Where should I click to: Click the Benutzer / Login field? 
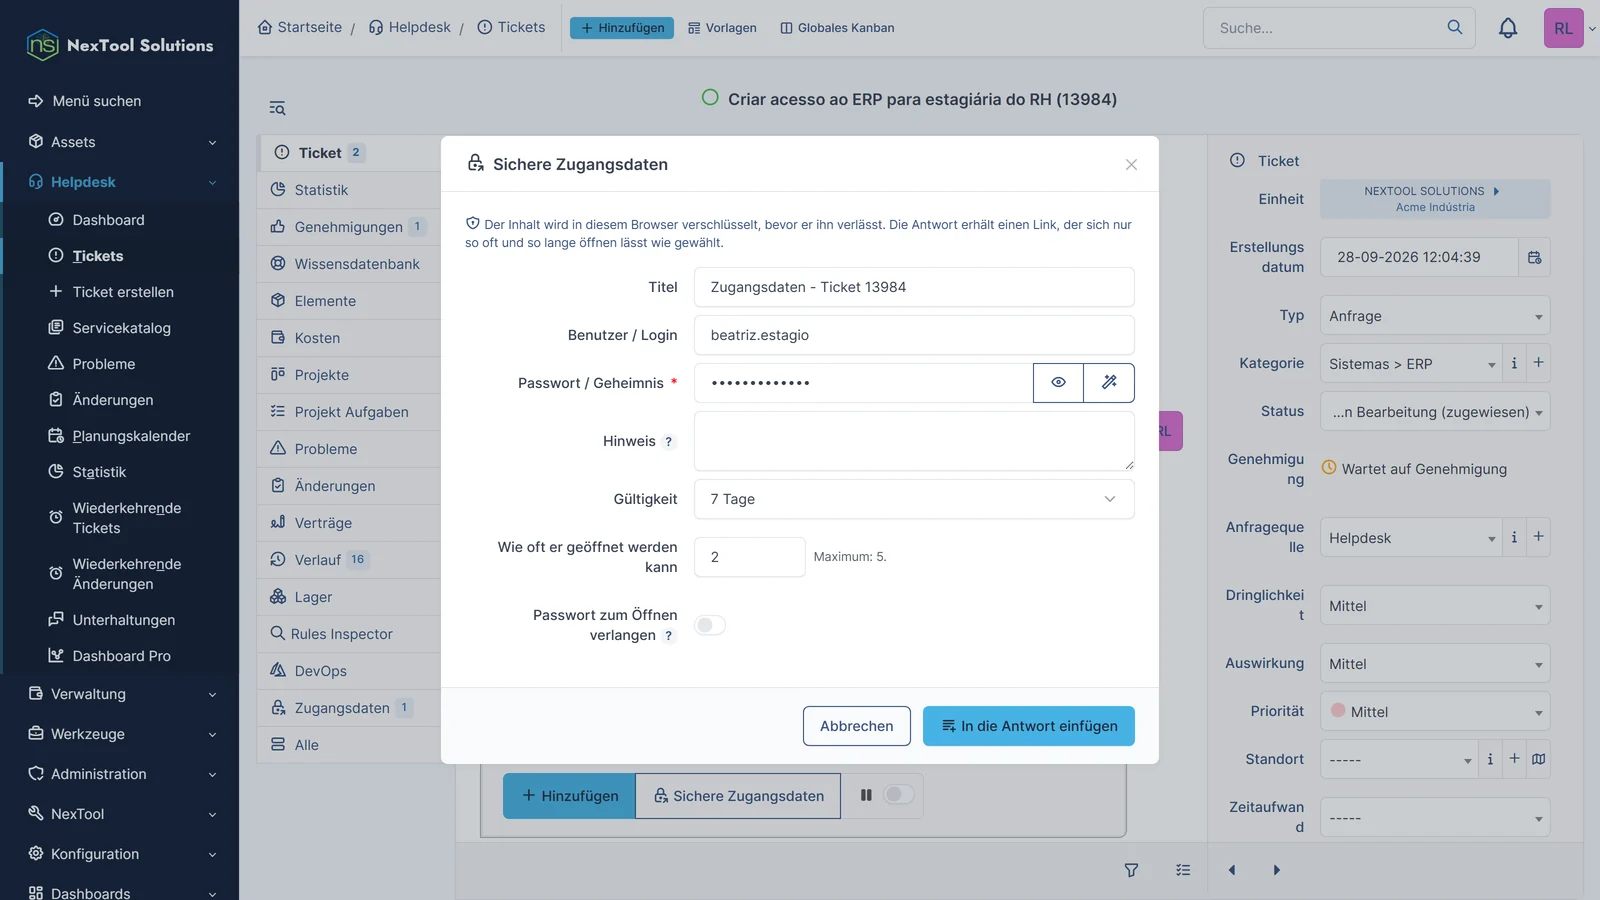point(914,335)
